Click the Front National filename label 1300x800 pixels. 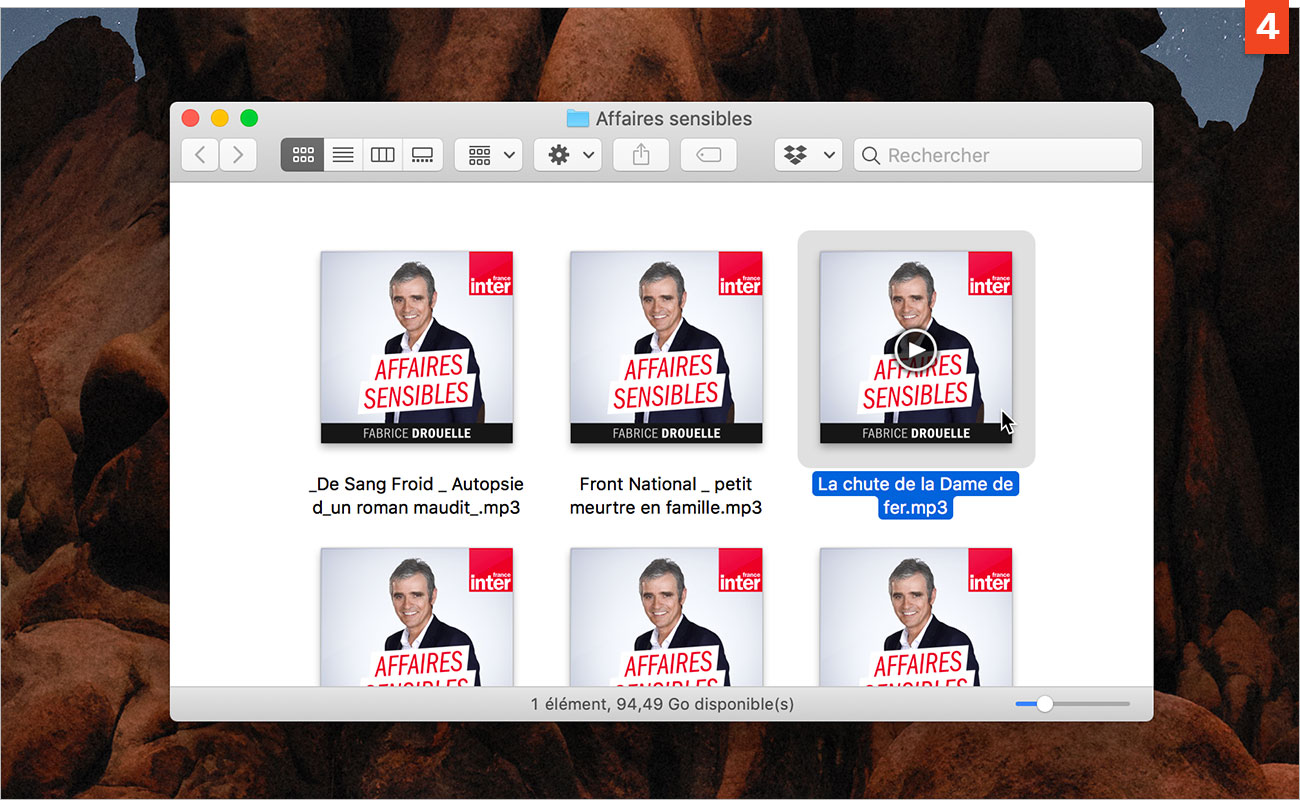(x=666, y=496)
